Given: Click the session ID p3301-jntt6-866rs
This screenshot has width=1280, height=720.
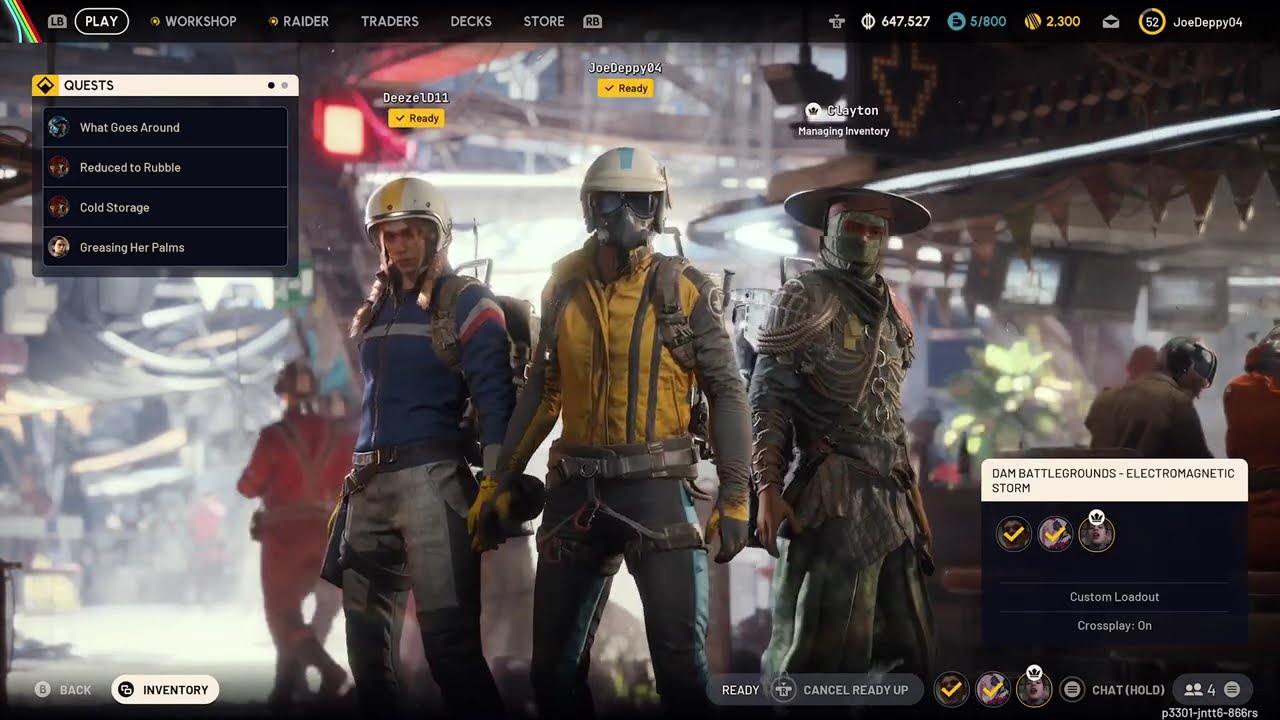Looking at the screenshot, I should point(1209,713).
